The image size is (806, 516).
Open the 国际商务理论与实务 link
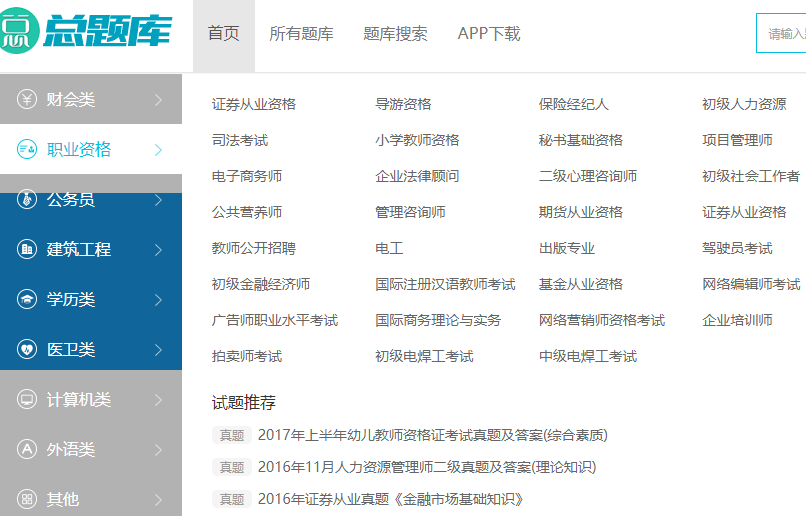tap(438, 320)
